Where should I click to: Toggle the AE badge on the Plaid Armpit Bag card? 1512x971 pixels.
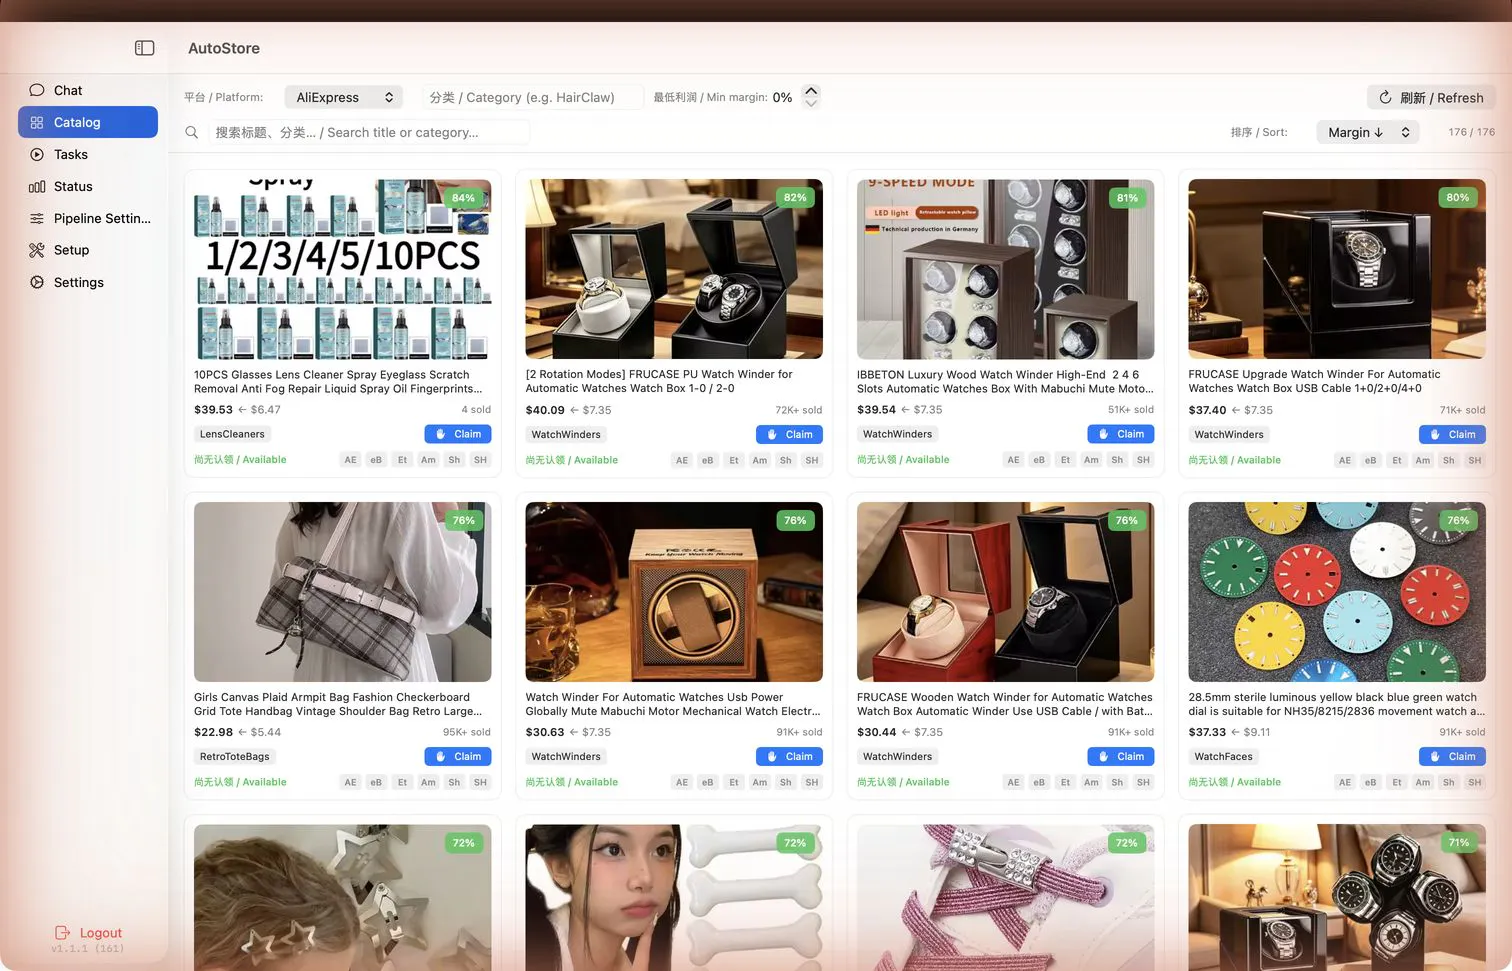coord(350,782)
